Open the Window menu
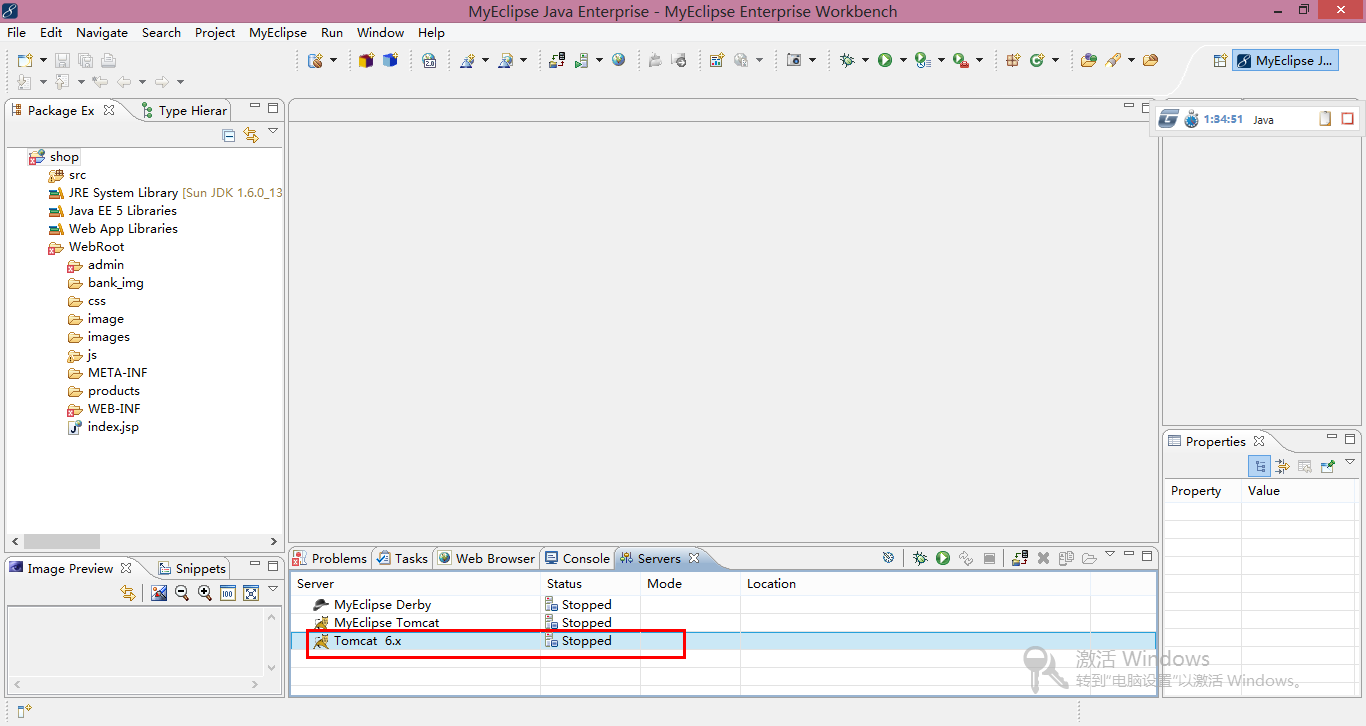Screen dimensions: 1366x726 point(380,32)
